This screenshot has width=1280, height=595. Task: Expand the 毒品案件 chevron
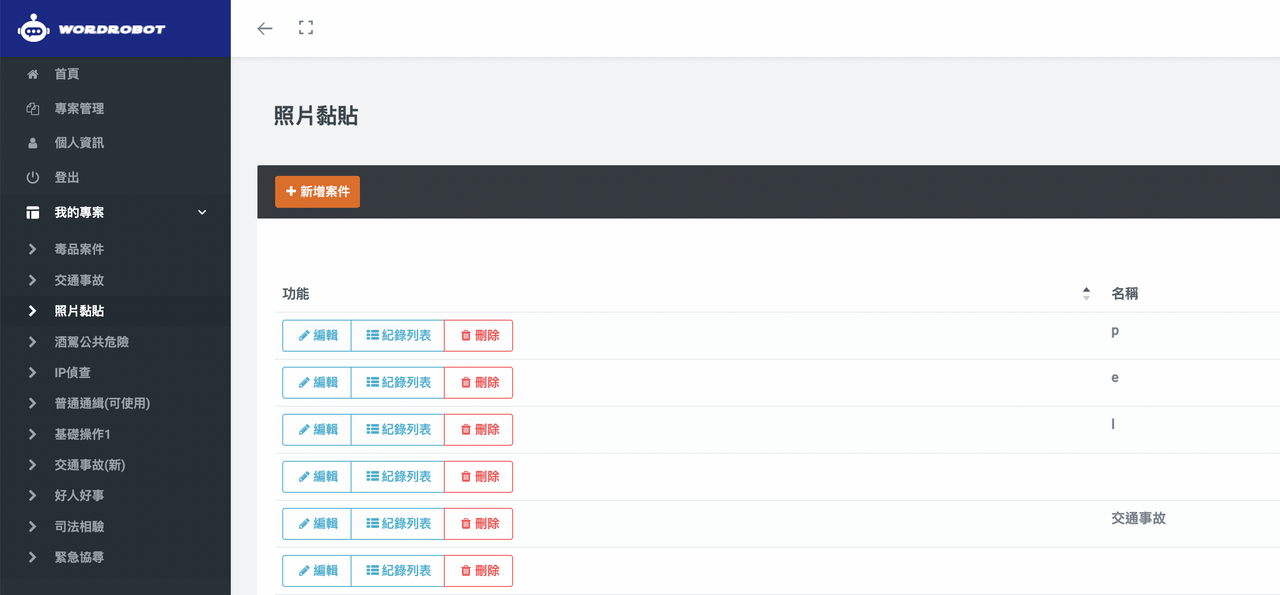(x=33, y=249)
